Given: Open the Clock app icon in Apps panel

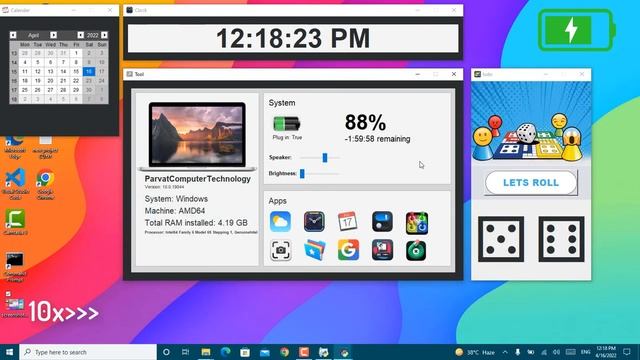Looking at the screenshot, I should point(314,222).
